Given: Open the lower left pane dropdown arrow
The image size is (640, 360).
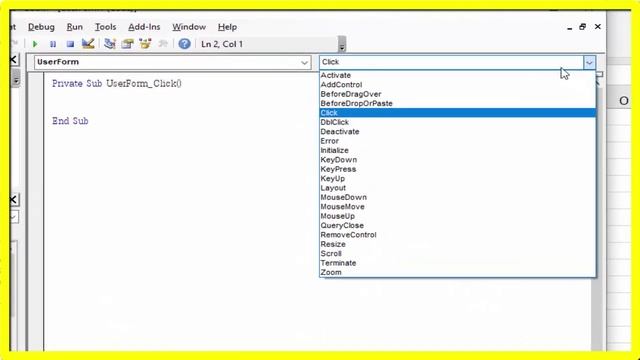Looking at the screenshot, I should (x=14, y=217).
